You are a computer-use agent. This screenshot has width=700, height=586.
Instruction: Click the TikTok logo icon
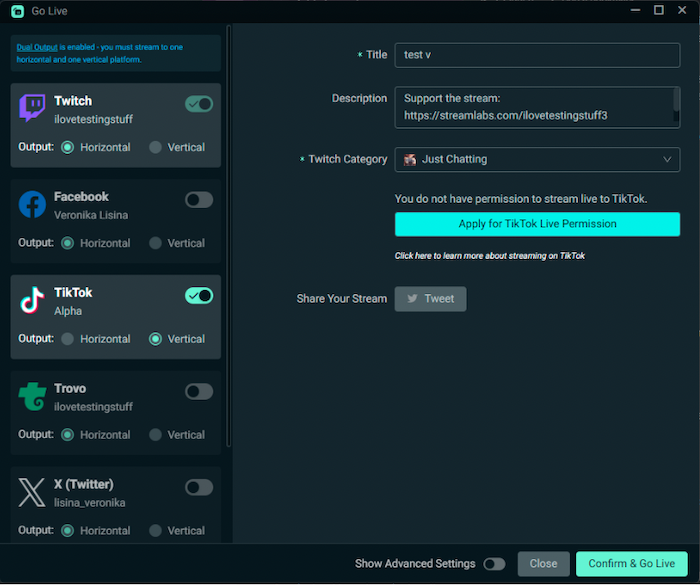pos(32,300)
